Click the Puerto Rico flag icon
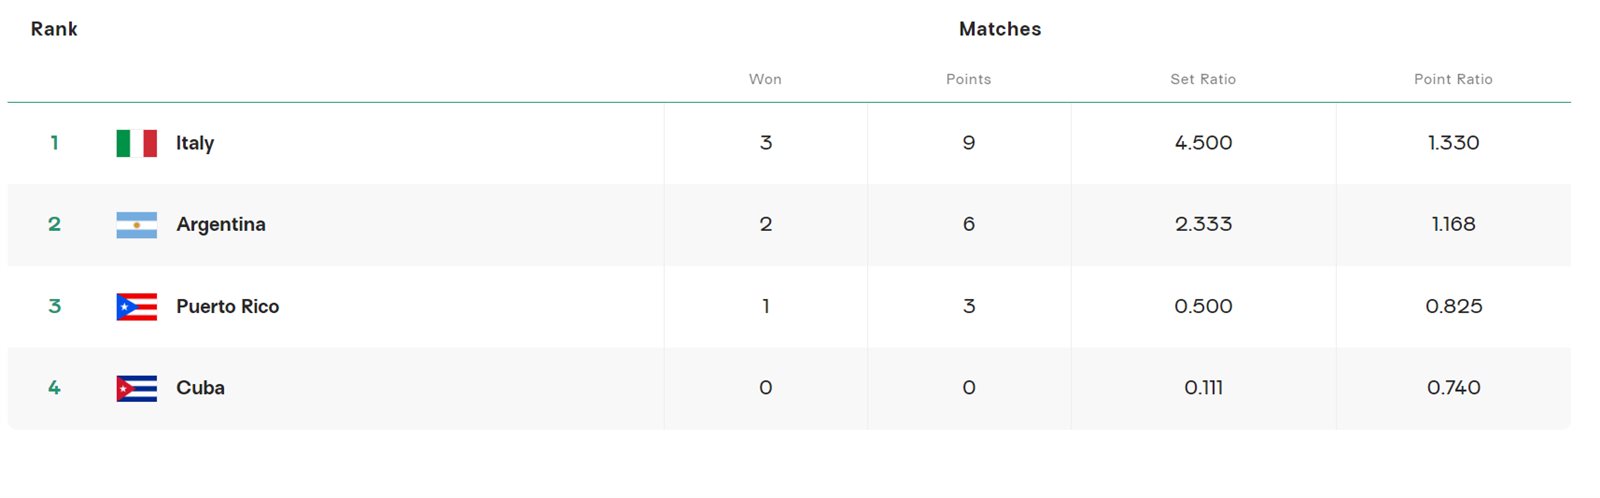The height and width of the screenshot is (498, 1600). (136, 307)
